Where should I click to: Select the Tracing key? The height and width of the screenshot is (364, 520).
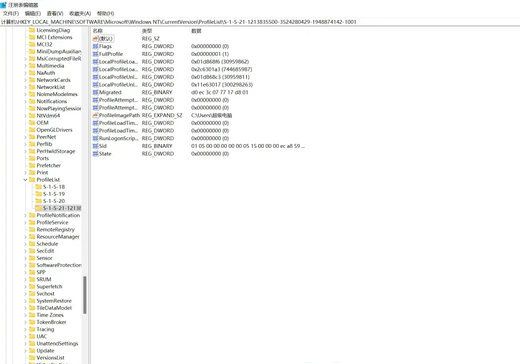(45, 329)
